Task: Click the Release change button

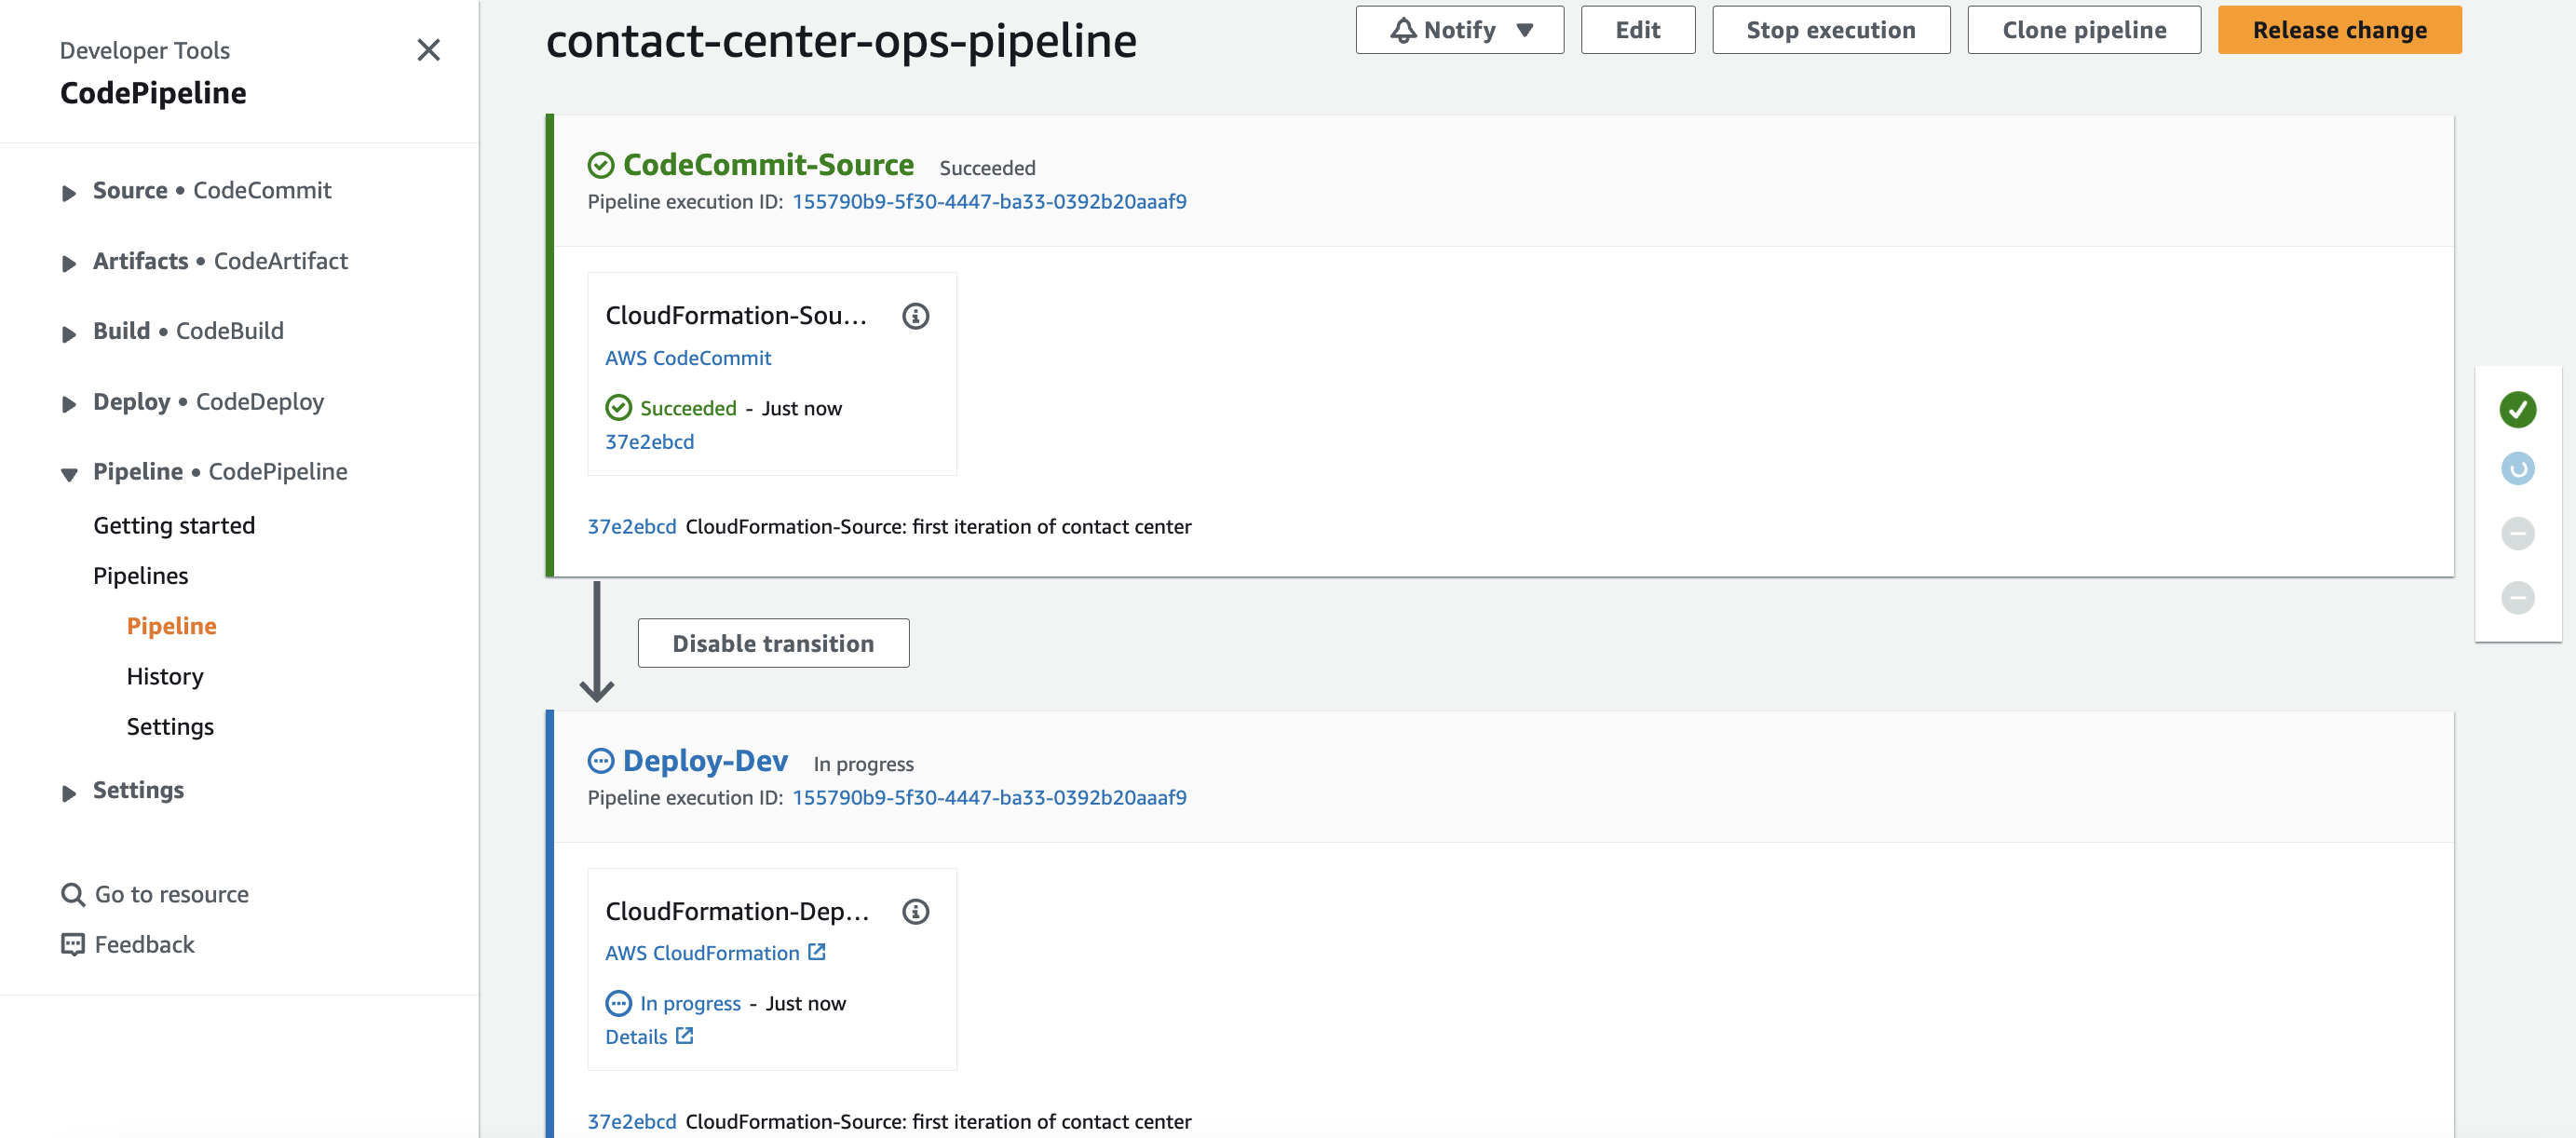Action: [2339, 30]
